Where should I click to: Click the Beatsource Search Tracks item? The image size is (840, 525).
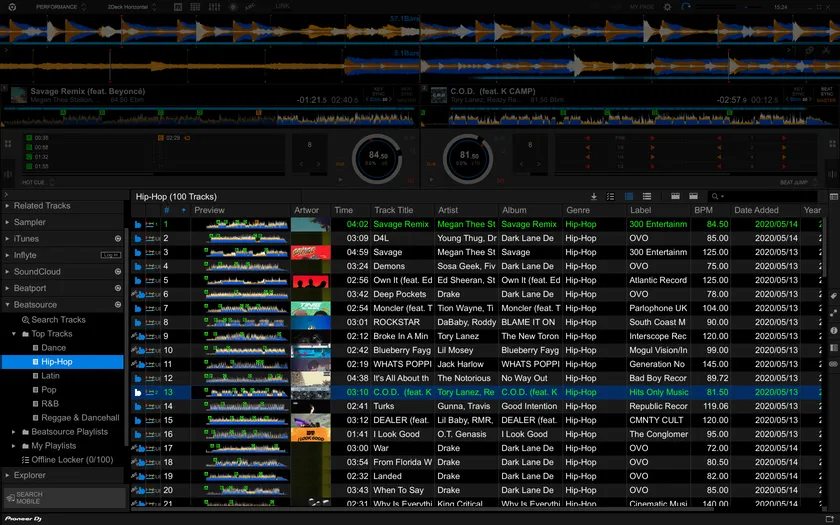pos(58,320)
